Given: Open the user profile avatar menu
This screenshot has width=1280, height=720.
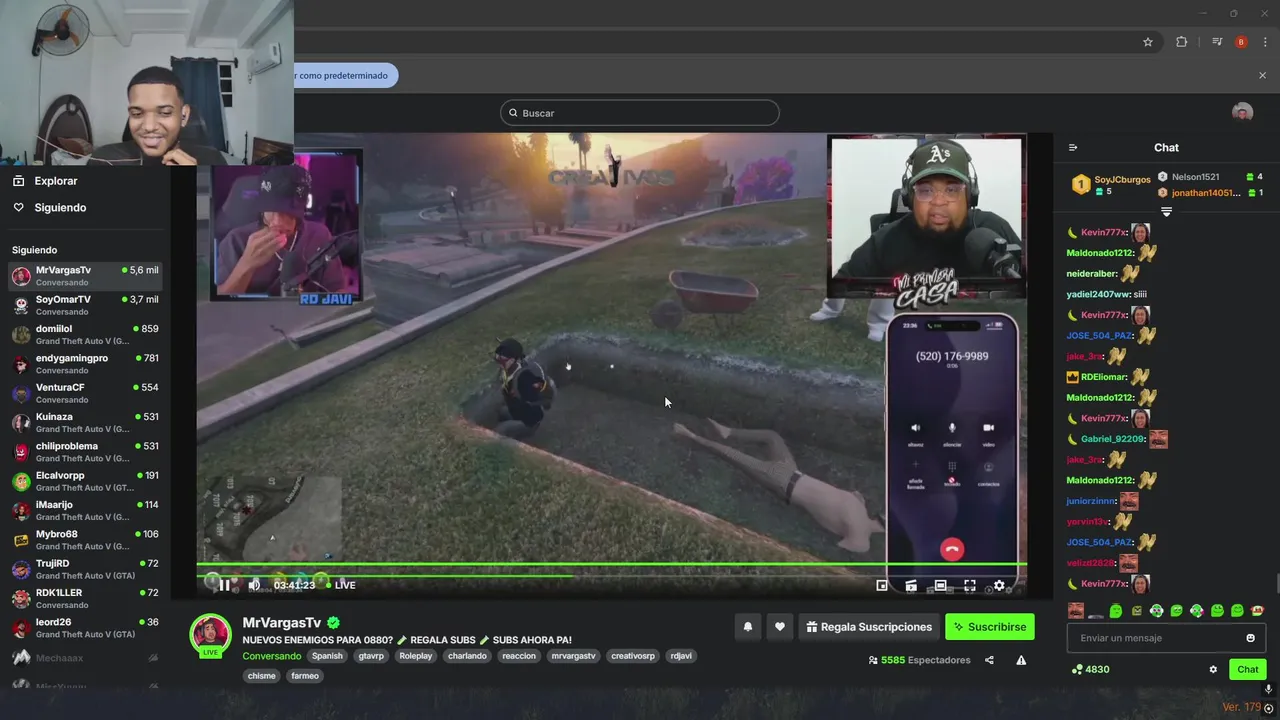Looking at the screenshot, I should [x=1242, y=112].
